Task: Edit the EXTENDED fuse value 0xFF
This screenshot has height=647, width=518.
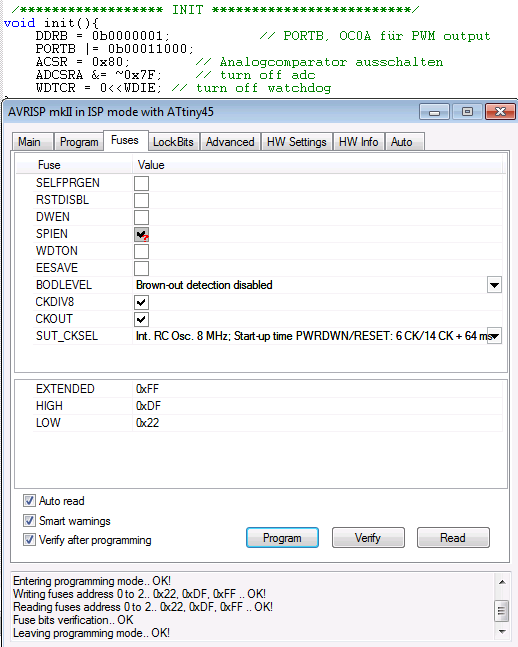Action: 147,389
